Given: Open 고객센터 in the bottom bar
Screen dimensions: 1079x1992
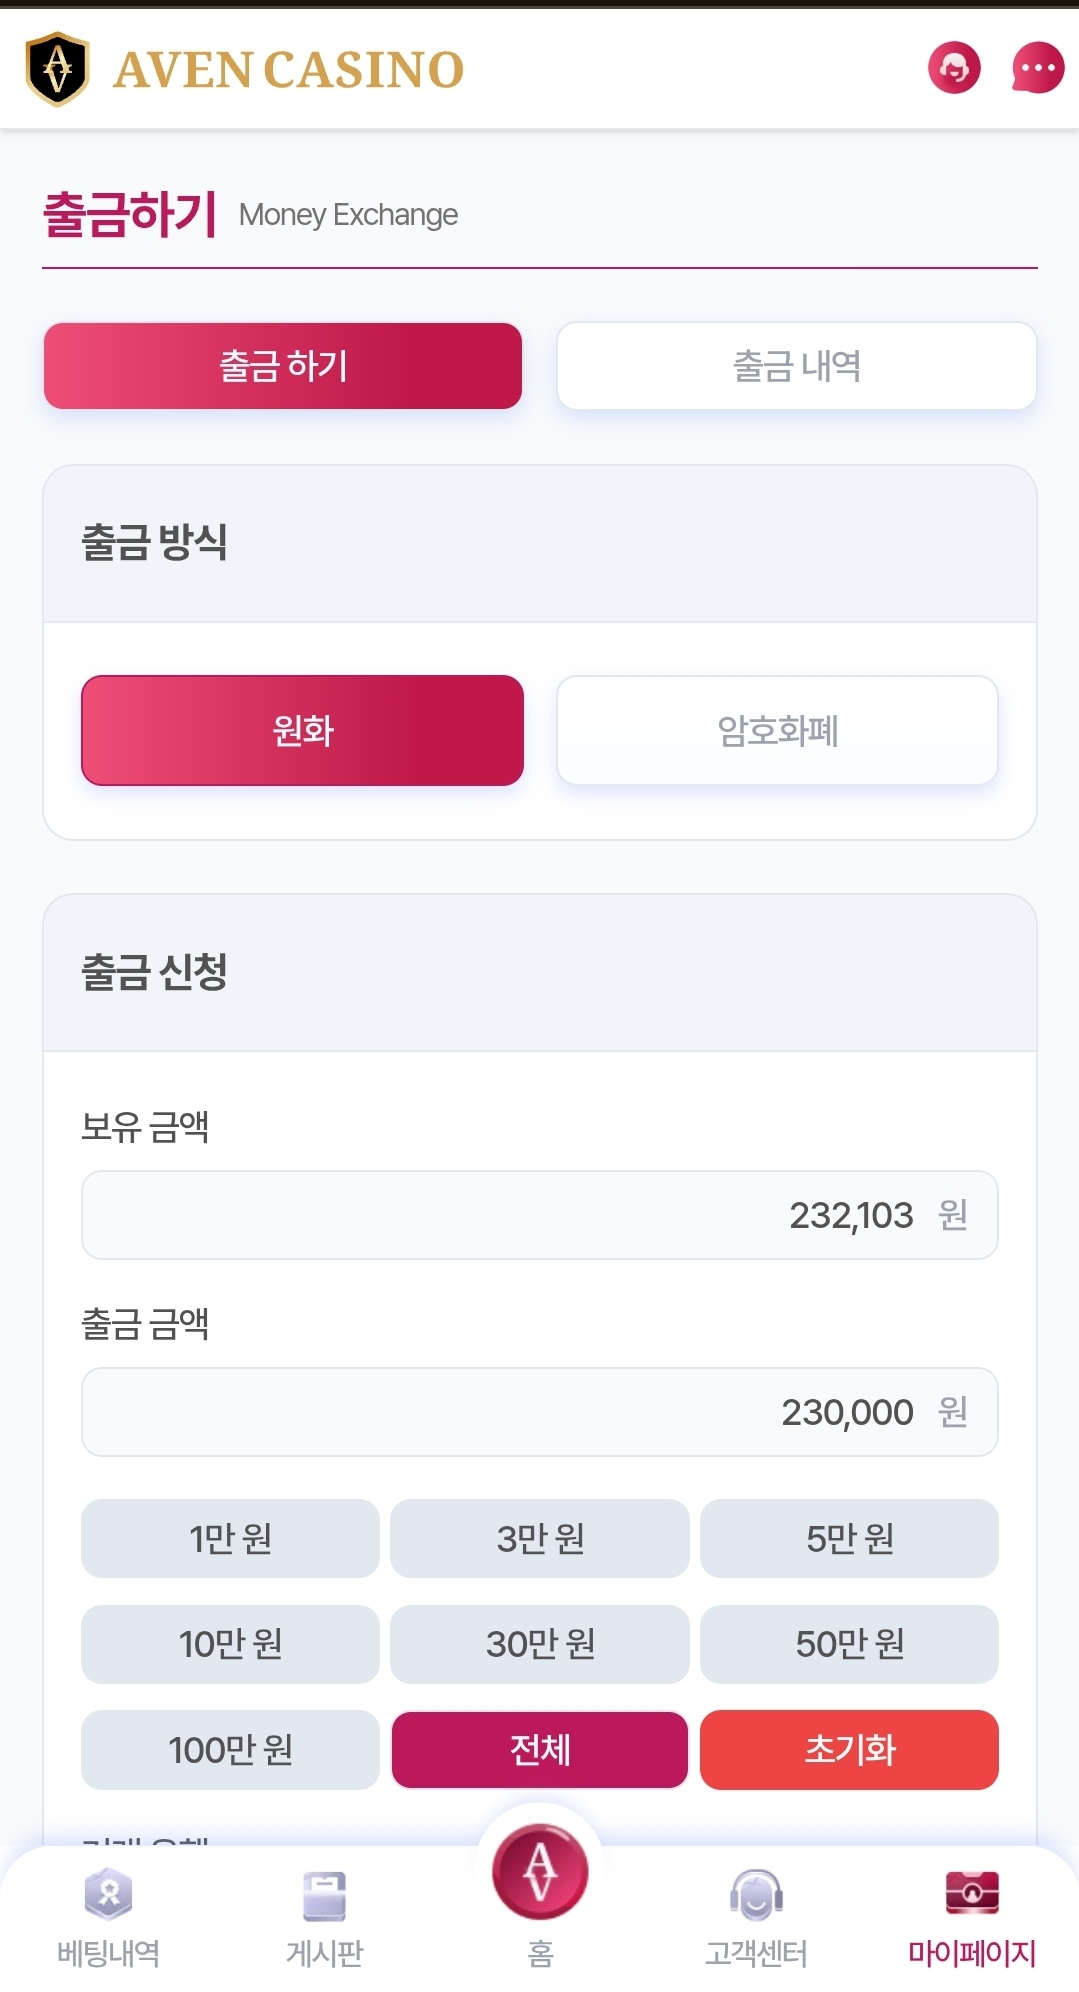Looking at the screenshot, I should click(x=756, y=1917).
